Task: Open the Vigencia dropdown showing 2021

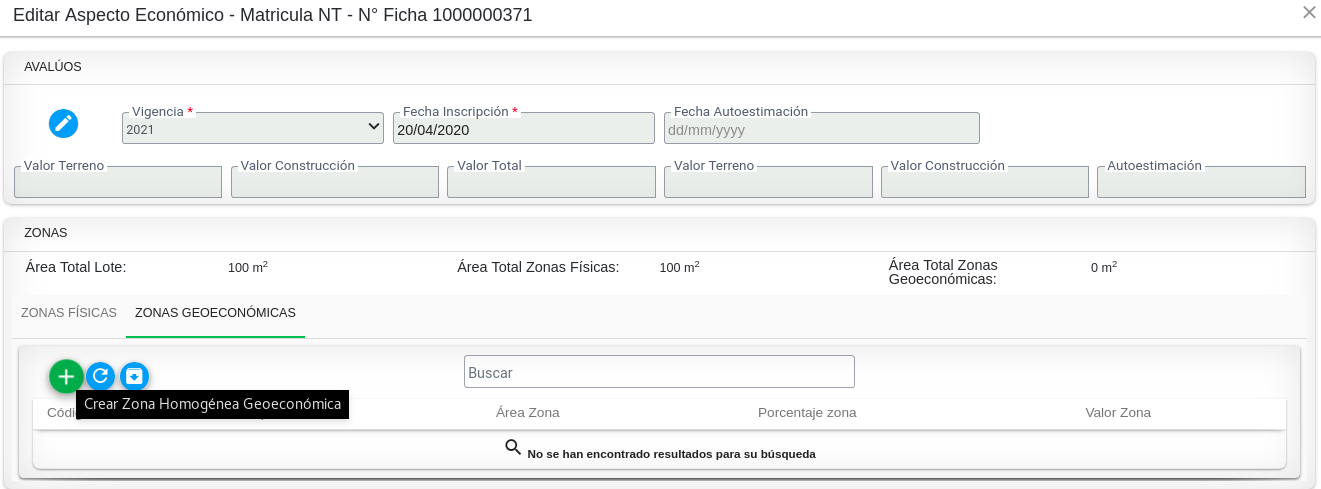Action: (x=253, y=128)
